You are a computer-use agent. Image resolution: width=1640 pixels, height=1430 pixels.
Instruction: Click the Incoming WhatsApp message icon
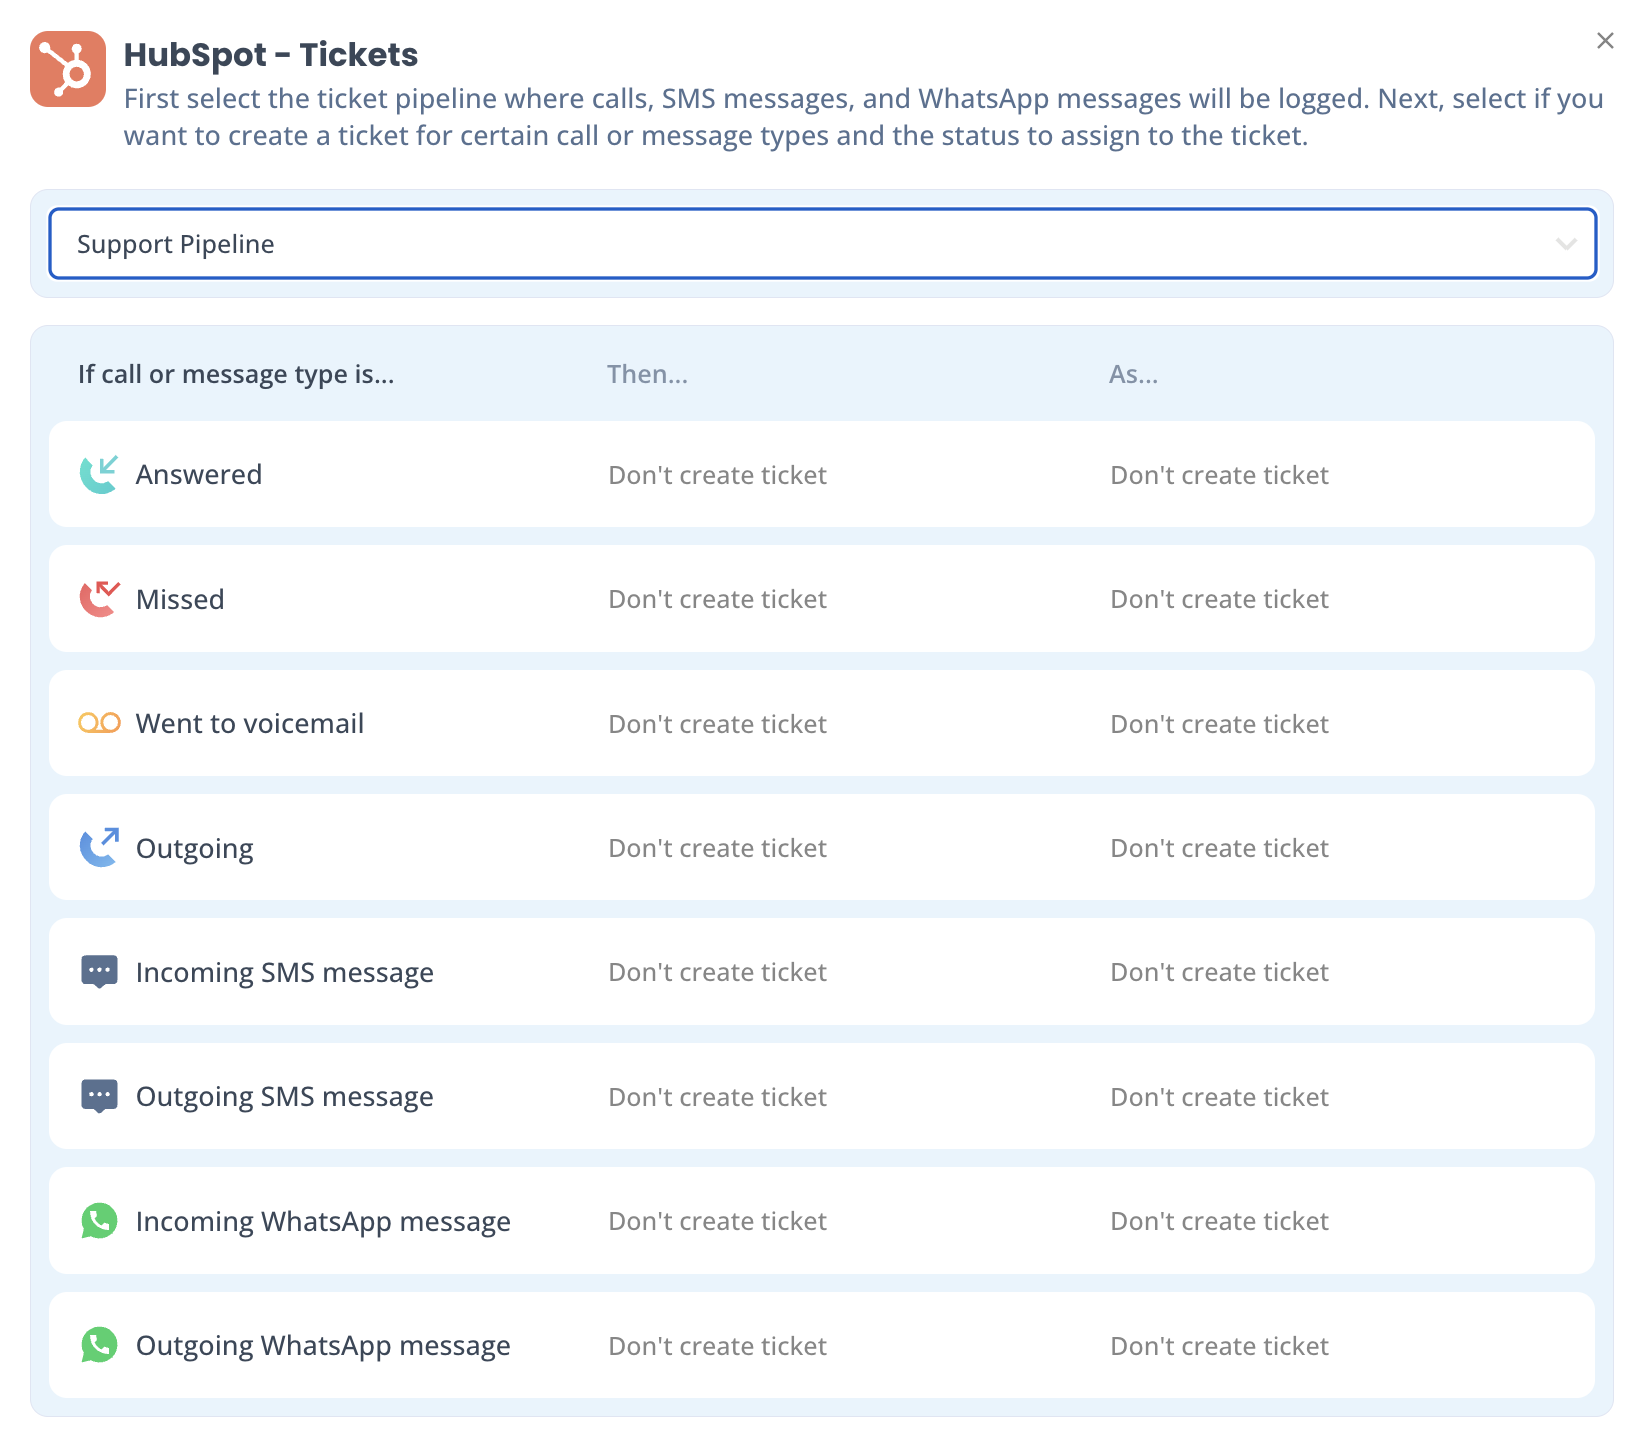[x=99, y=1221]
